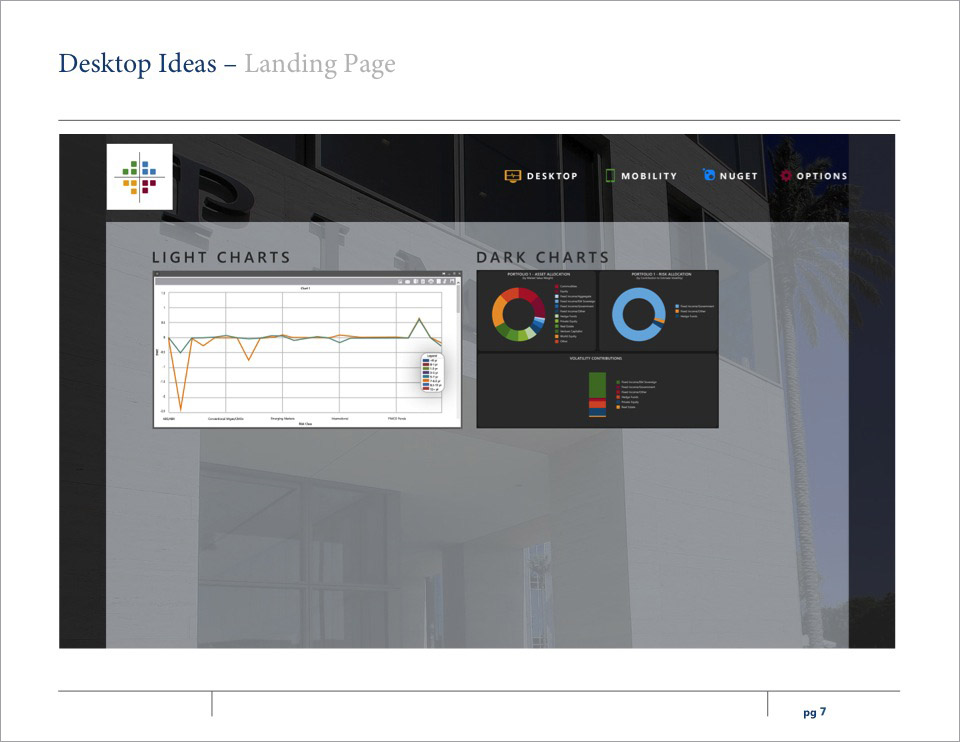The height and width of the screenshot is (742, 960).
Task: Click the Commodities legend color swatch
Action: point(556,284)
